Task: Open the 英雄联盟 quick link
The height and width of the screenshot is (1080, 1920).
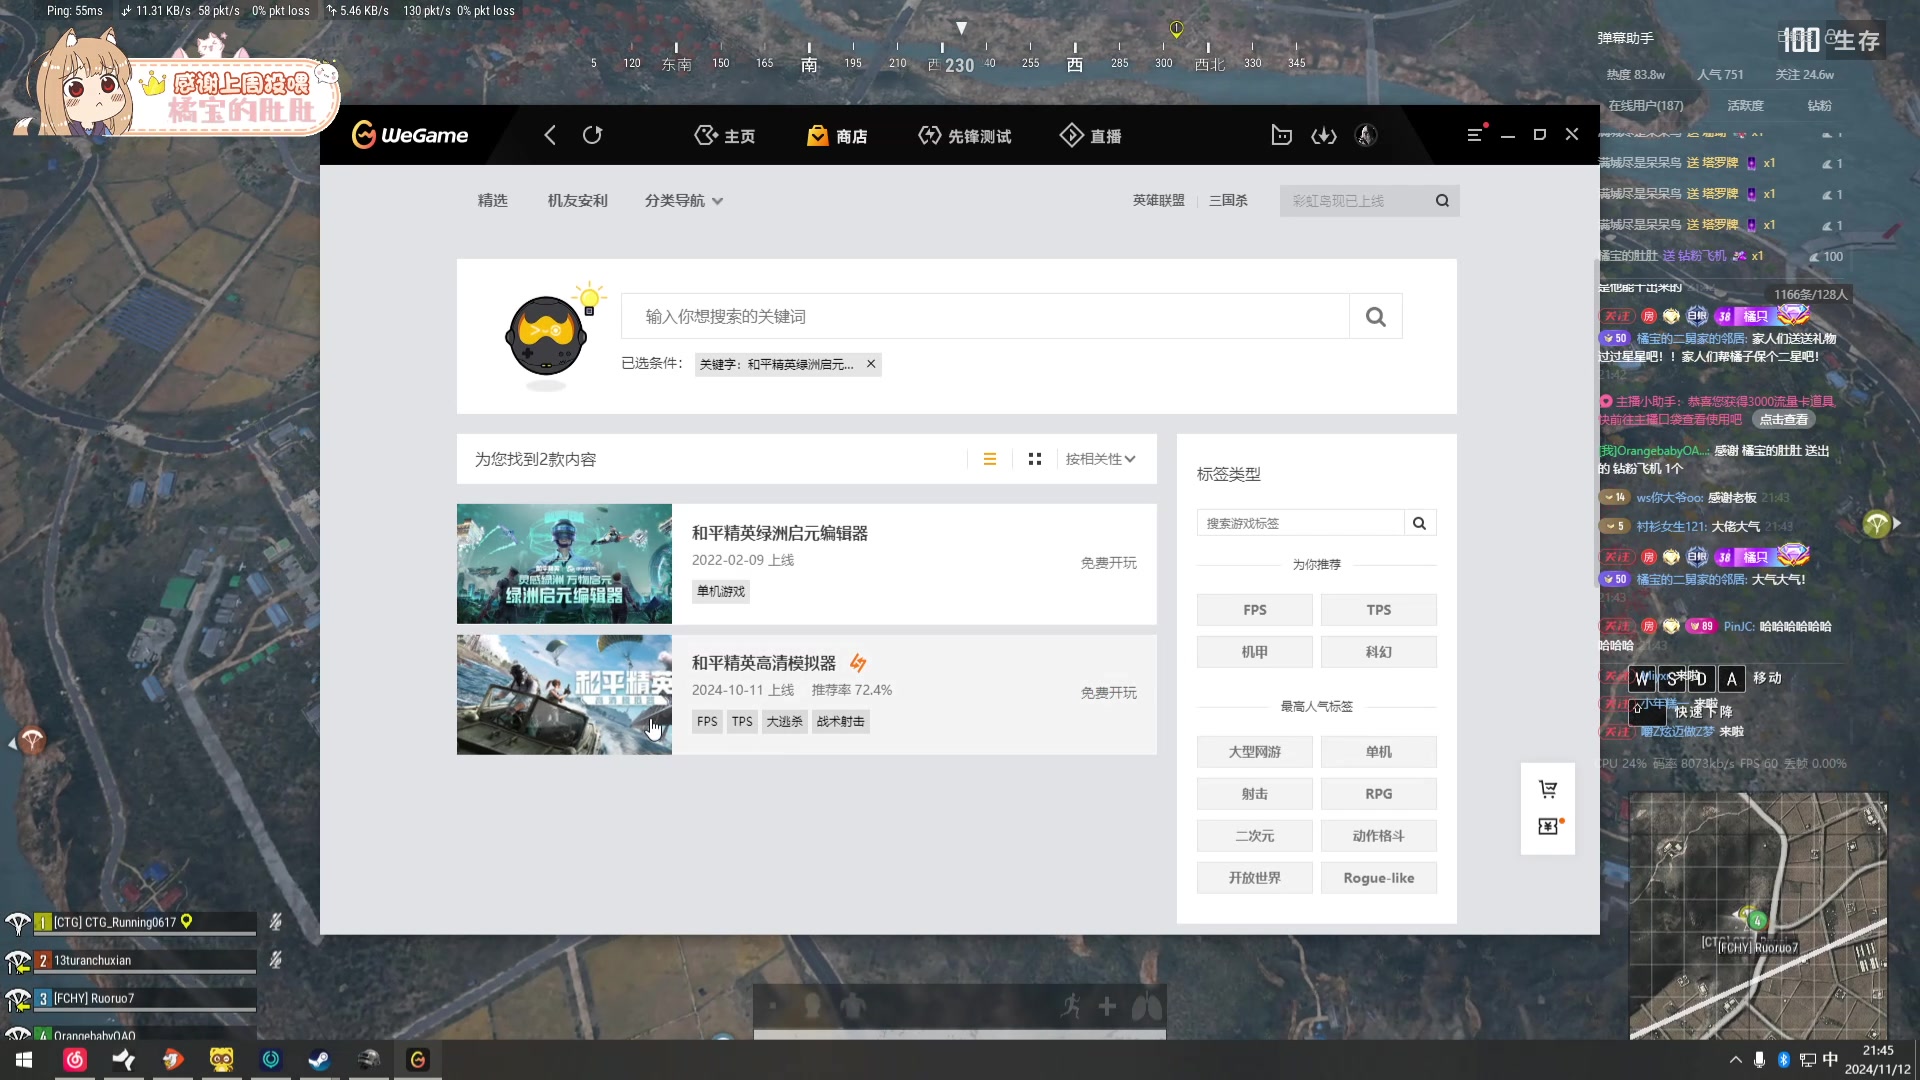Action: coord(1158,200)
